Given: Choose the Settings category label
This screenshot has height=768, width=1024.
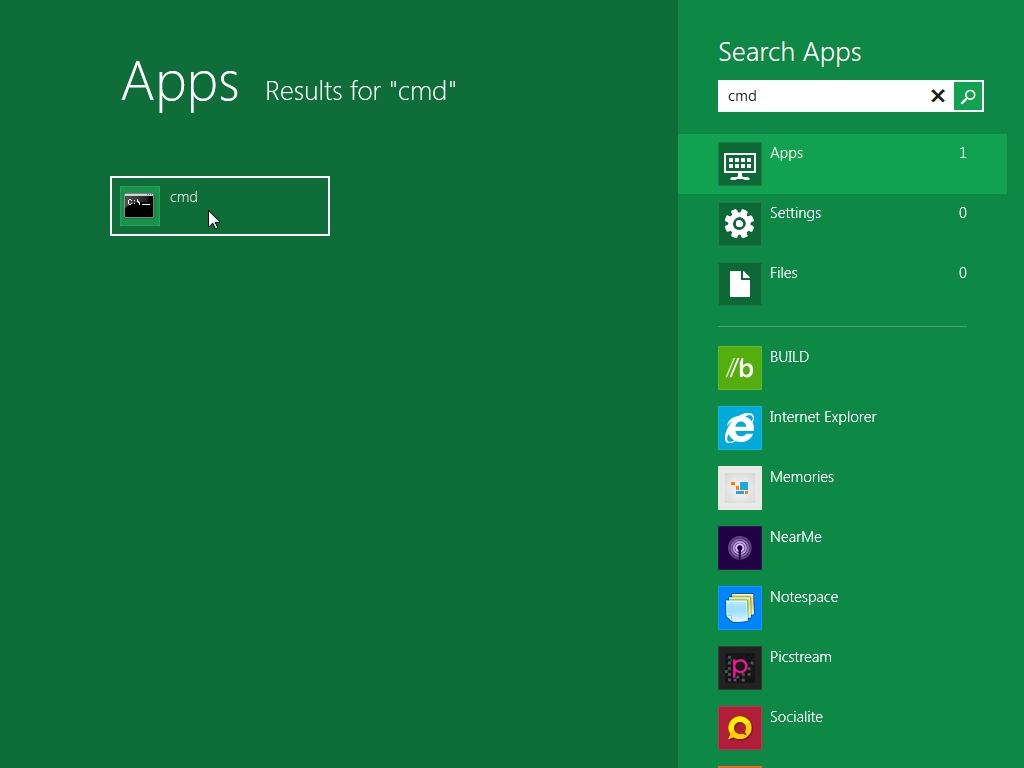Looking at the screenshot, I should pos(795,213).
